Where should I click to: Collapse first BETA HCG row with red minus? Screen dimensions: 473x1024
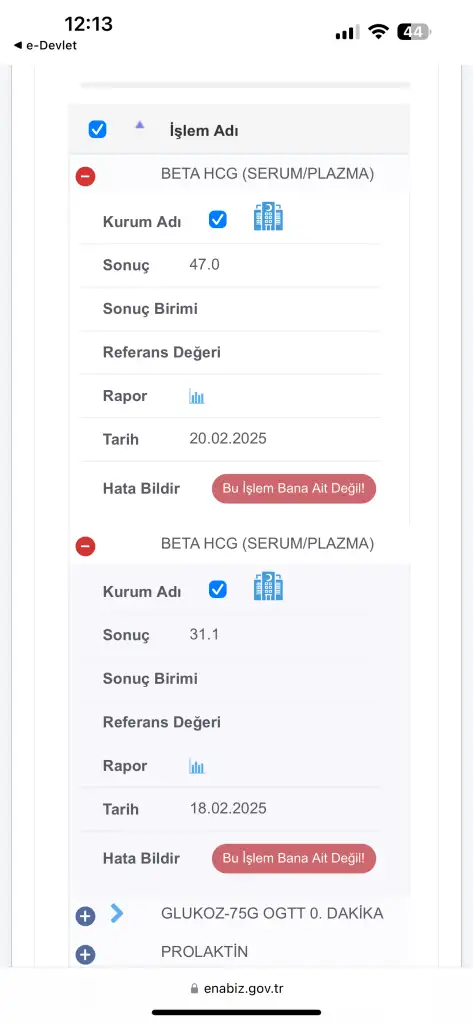coord(86,176)
